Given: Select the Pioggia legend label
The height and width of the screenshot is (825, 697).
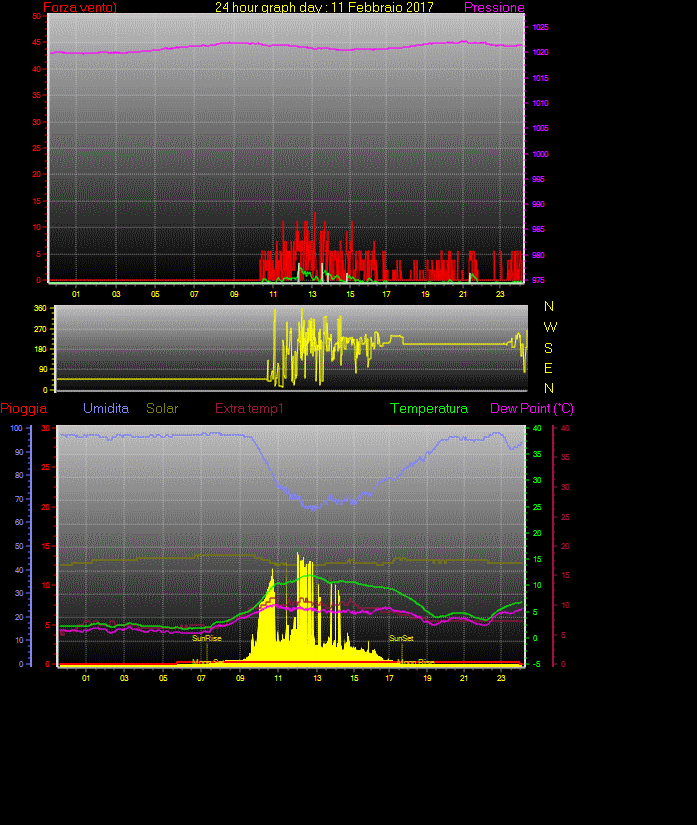Looking at the screenshot, I should click(x=24, y=409).
